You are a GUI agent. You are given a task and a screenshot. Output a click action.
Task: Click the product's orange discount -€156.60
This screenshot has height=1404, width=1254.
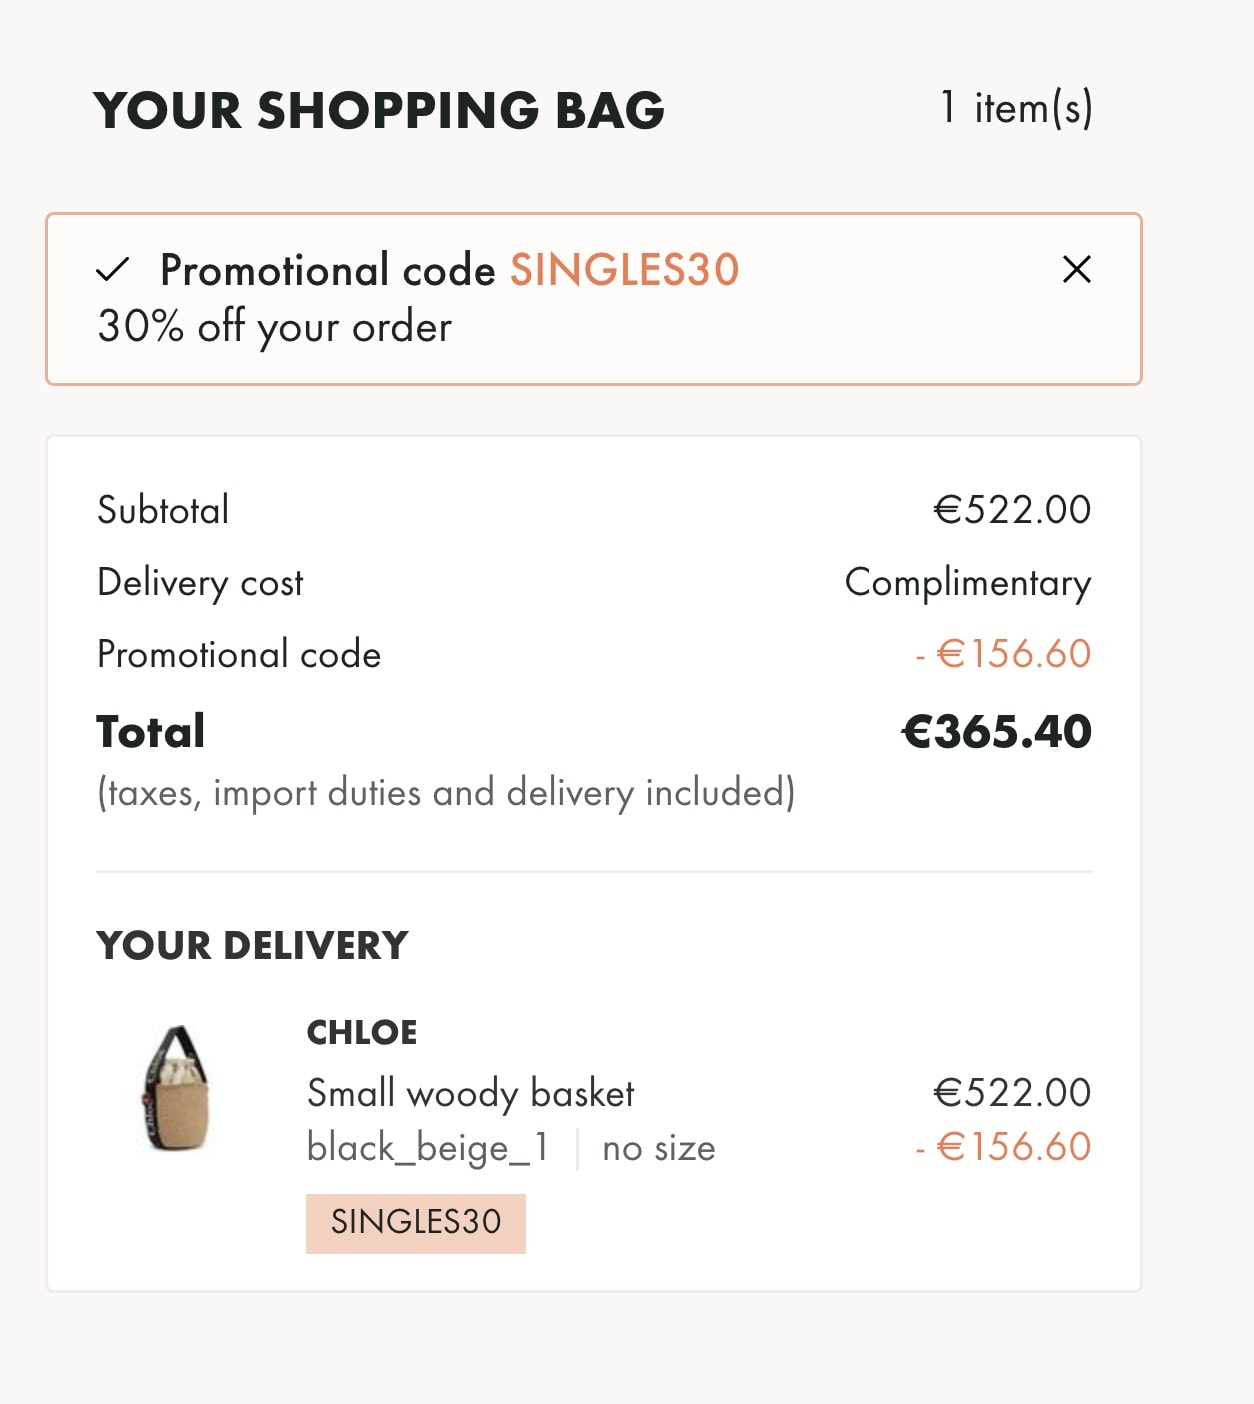pos(1003,1147)
